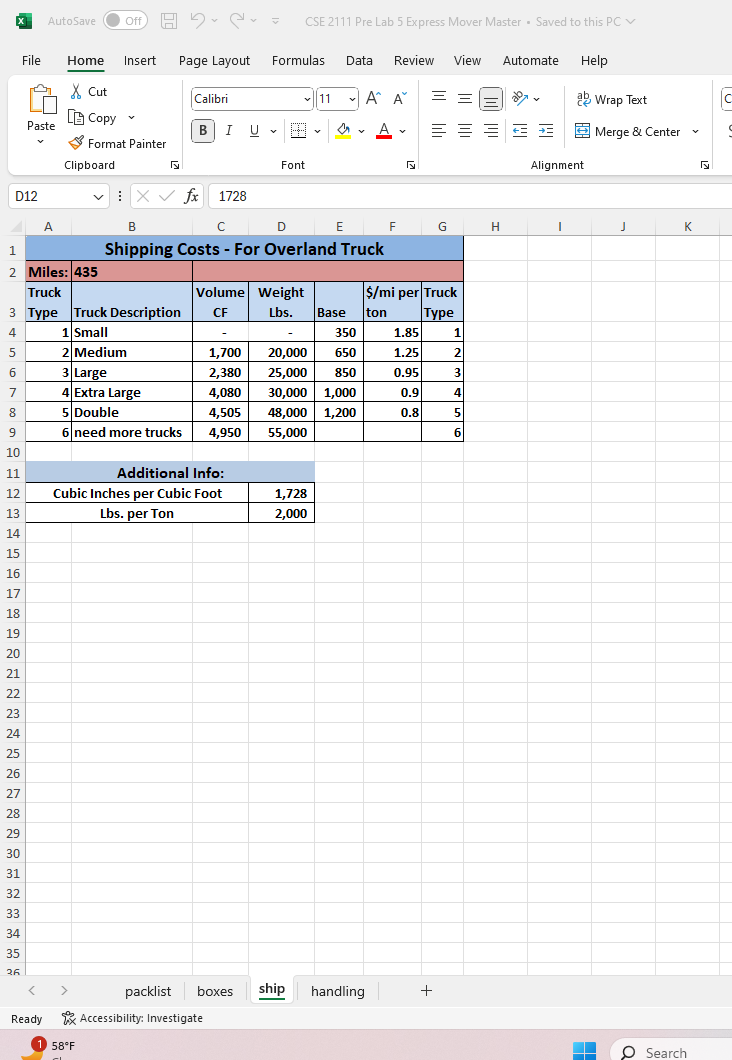Click the Align Right icon
The width and height of the screenshot is (732, 1060).
click(x=491, y=130)
